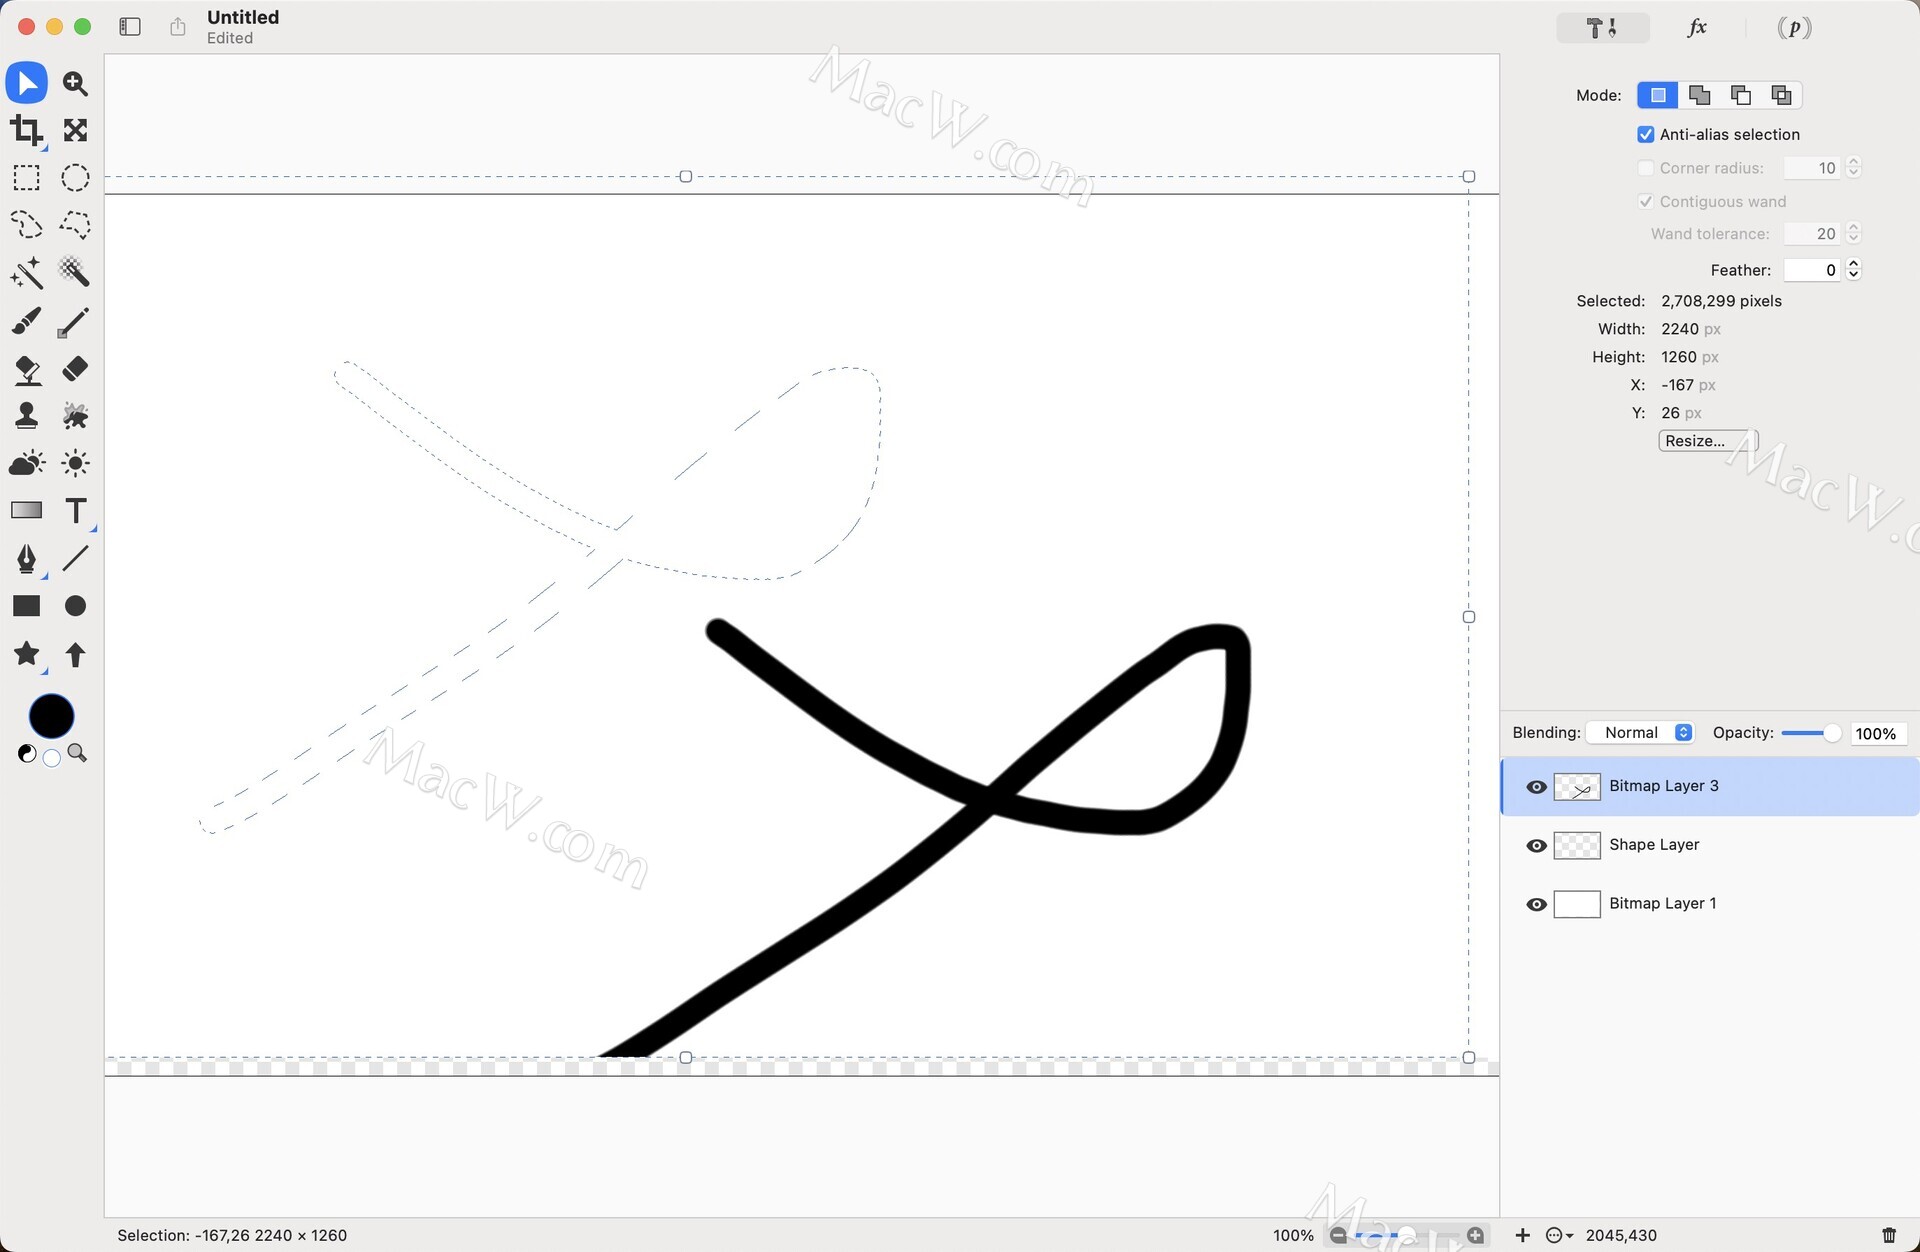Increase the Feather value stepper

pyautogui.click(x=1853, y=264)
